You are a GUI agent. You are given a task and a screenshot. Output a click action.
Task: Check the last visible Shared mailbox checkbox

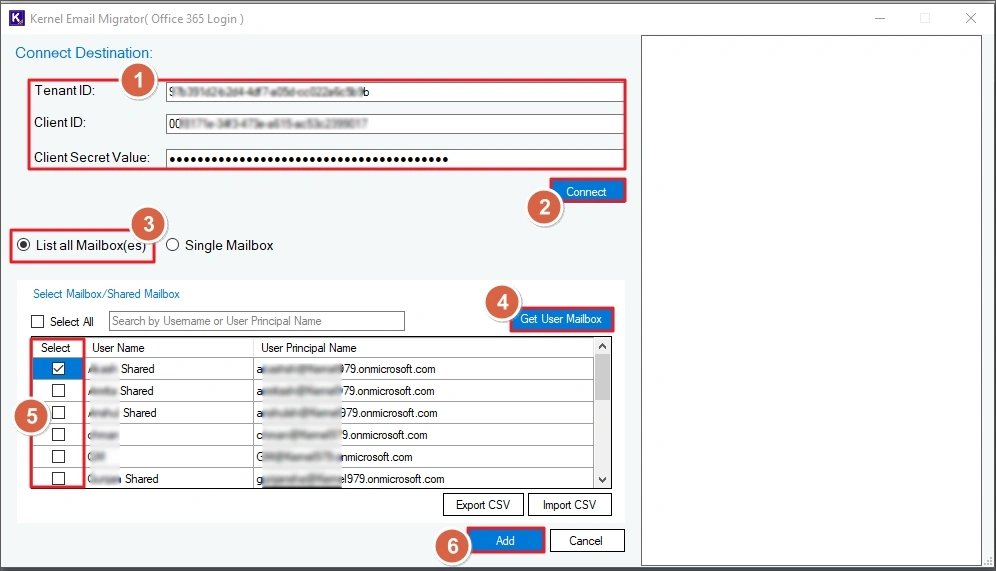58,478
